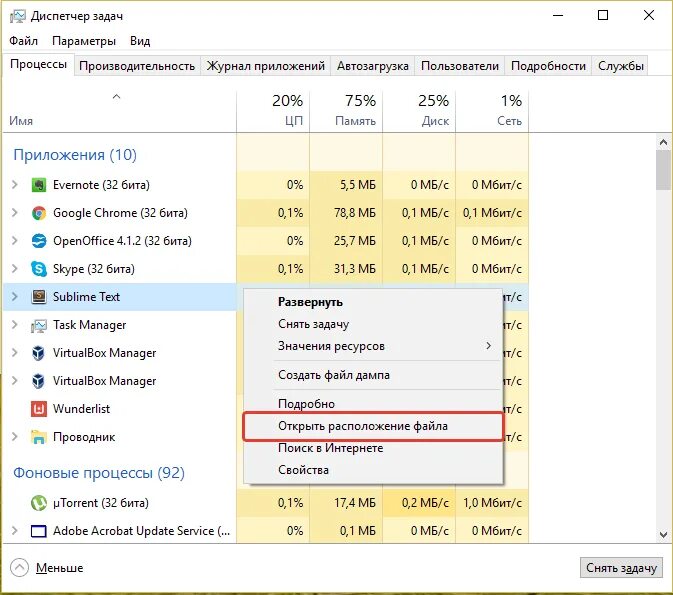Click the OpenOffice 4.1.2 icon
The height and width of the screenshot is (595, 673).
click(39, 241)
